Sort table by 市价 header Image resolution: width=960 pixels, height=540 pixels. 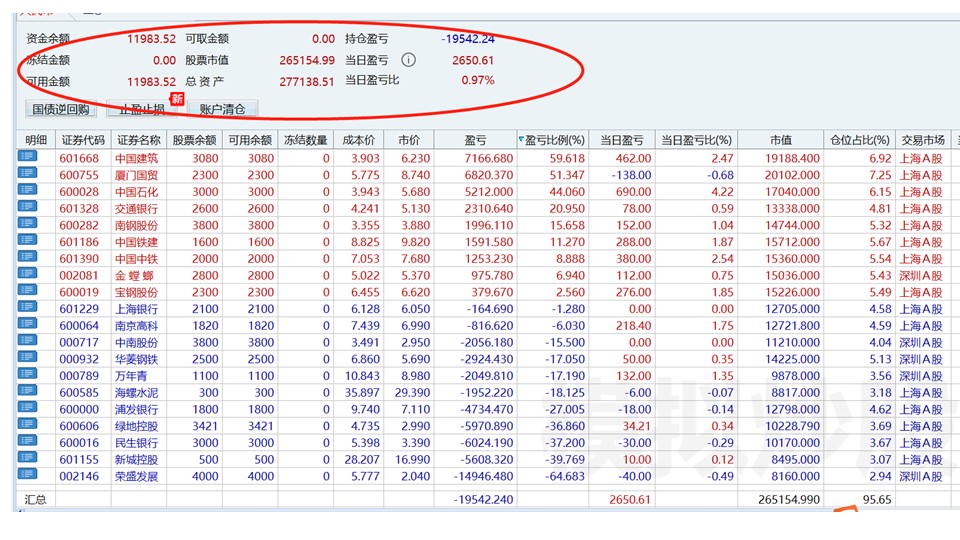click(409, 140)
